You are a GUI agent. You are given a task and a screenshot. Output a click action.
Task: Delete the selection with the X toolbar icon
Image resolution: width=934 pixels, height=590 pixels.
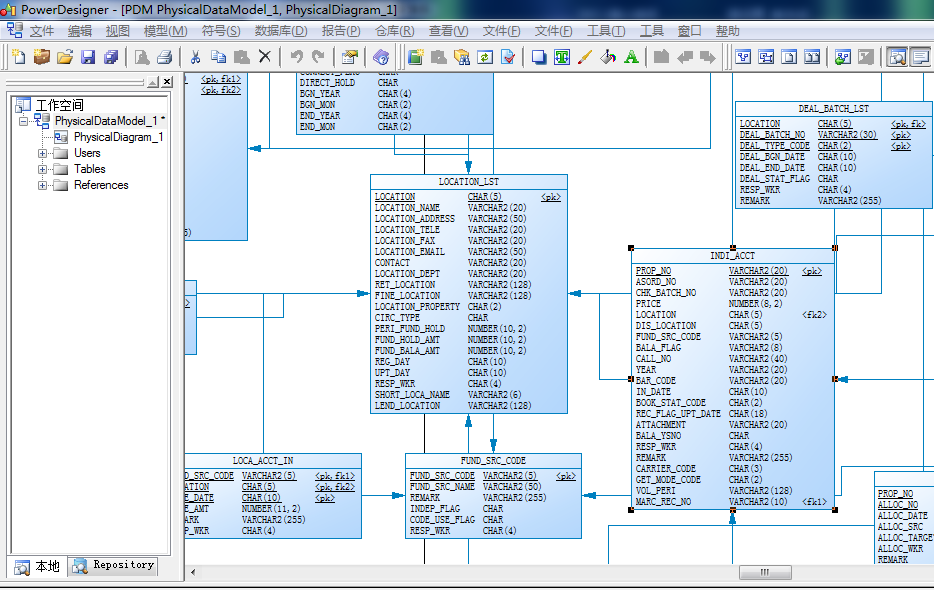pos(264,57)
